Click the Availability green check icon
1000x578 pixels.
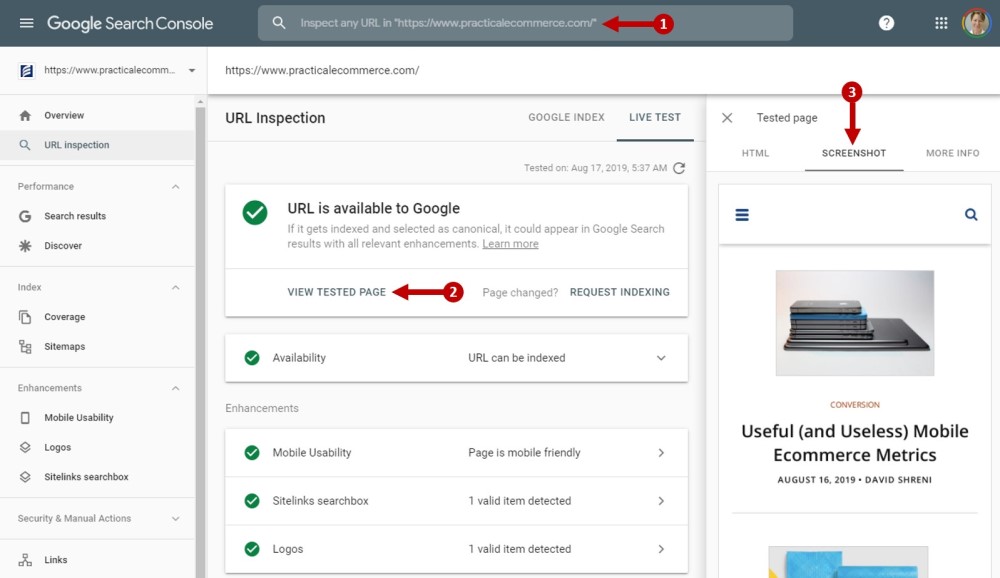tap(252, 358)
